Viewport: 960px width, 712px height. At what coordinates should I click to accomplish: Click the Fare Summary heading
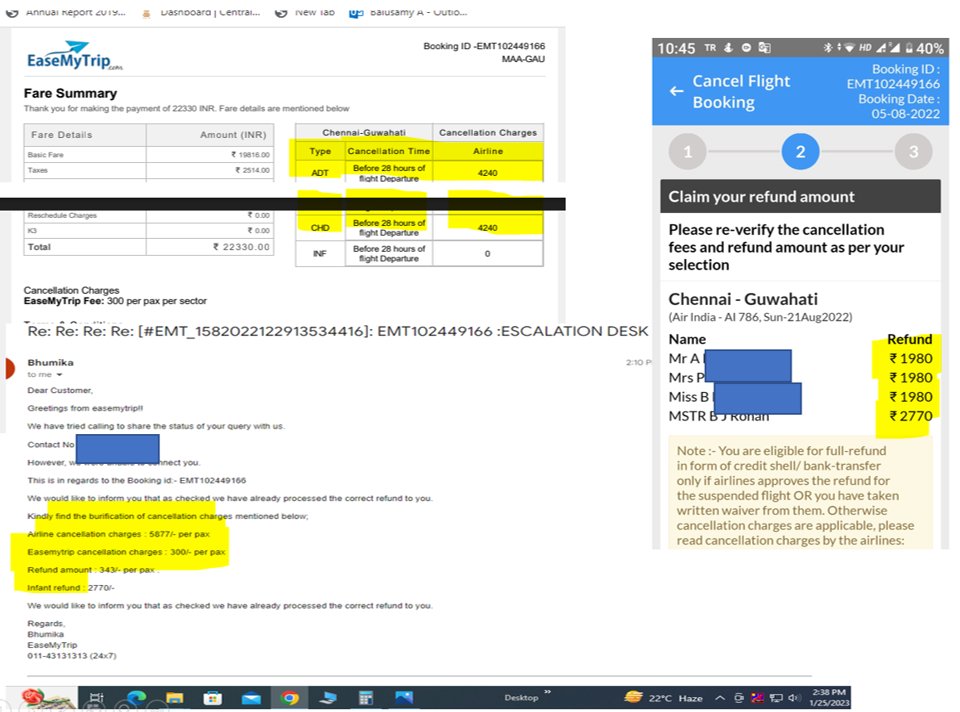click(x=70, y=93)
